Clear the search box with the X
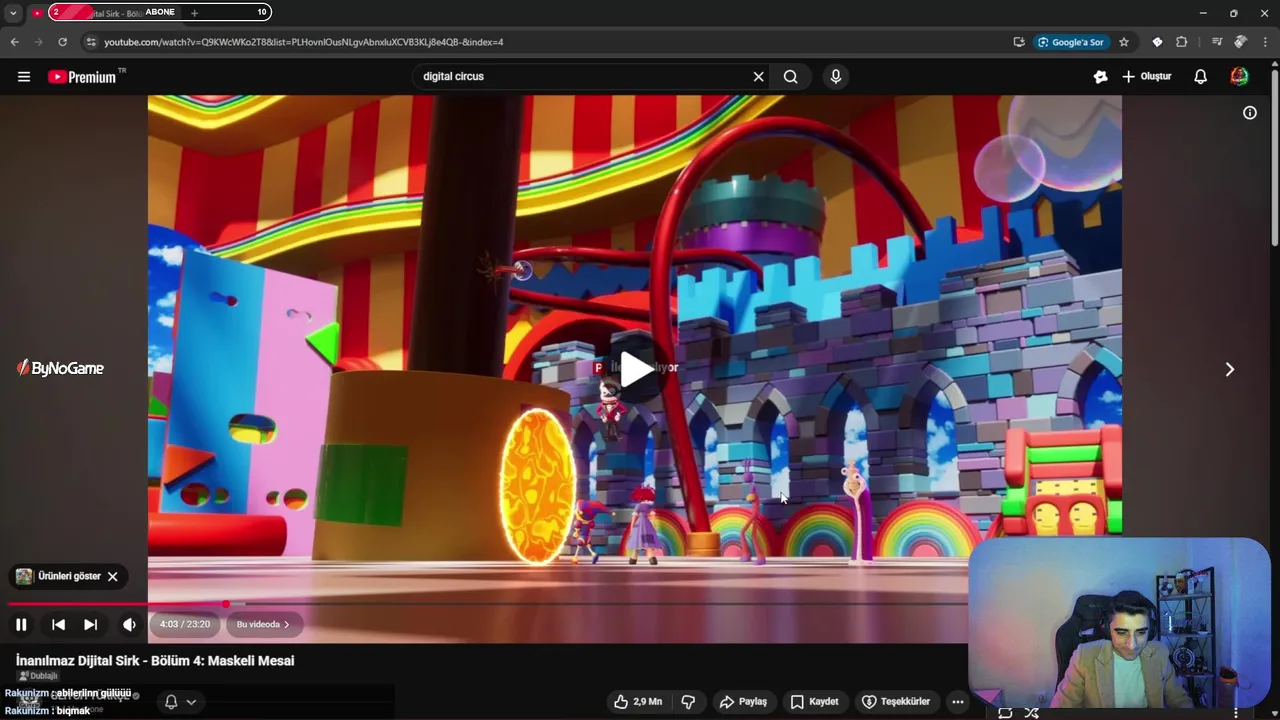 (x=758, y=76)
